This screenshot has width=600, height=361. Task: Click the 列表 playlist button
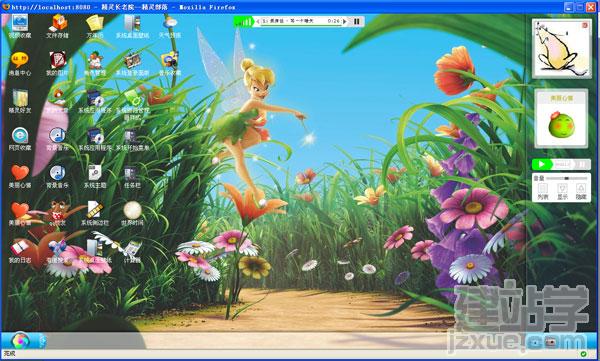point(543,191)
